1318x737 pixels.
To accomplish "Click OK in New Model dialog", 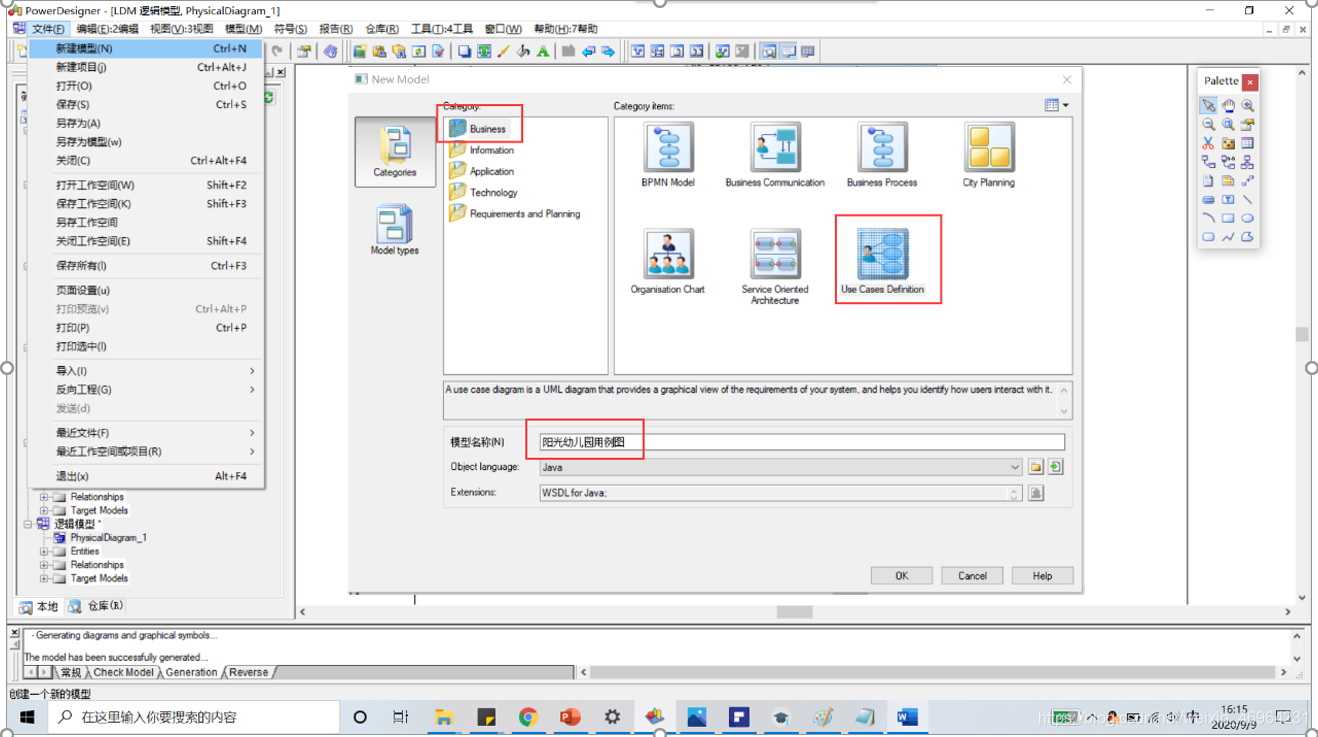I will pyautogui.click(x=901, y=576).
